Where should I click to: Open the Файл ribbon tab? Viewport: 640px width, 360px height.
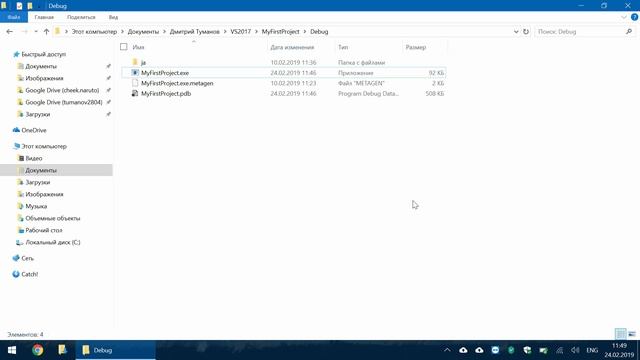tap(14, 17)
